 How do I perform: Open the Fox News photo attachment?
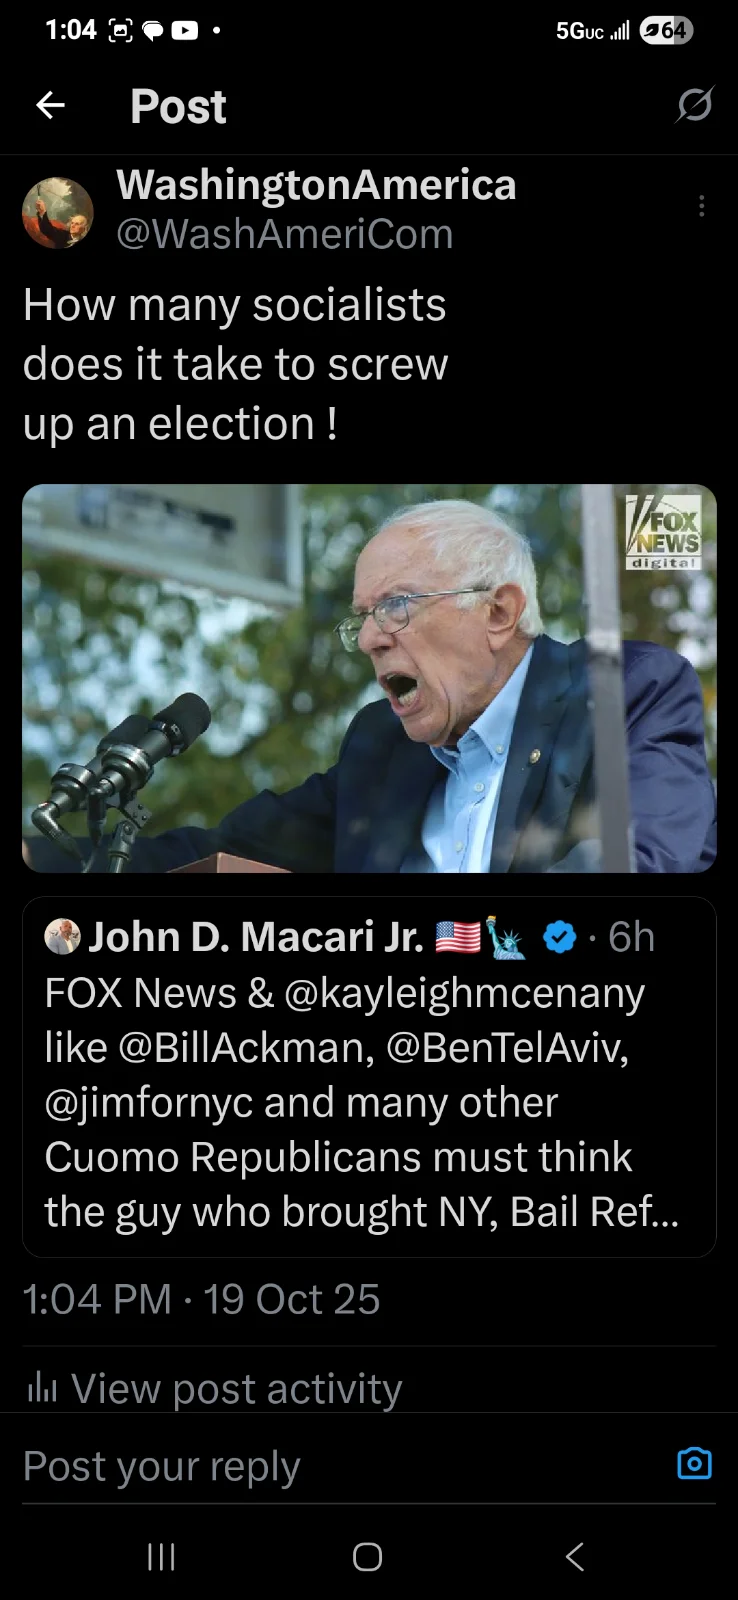[369, 678]
